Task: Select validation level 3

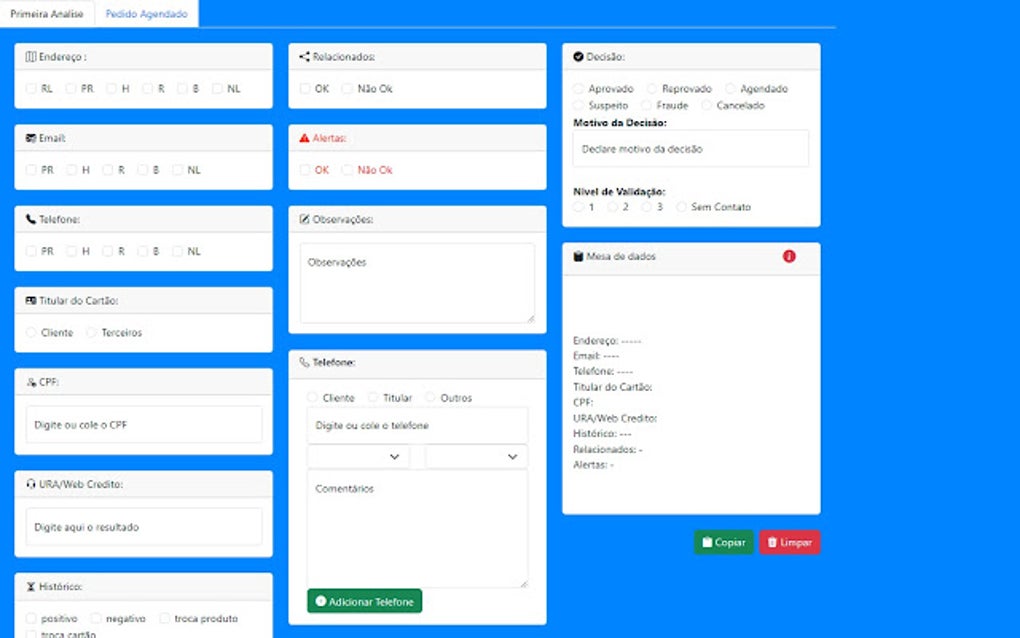Action: click(x=647, y=207)
